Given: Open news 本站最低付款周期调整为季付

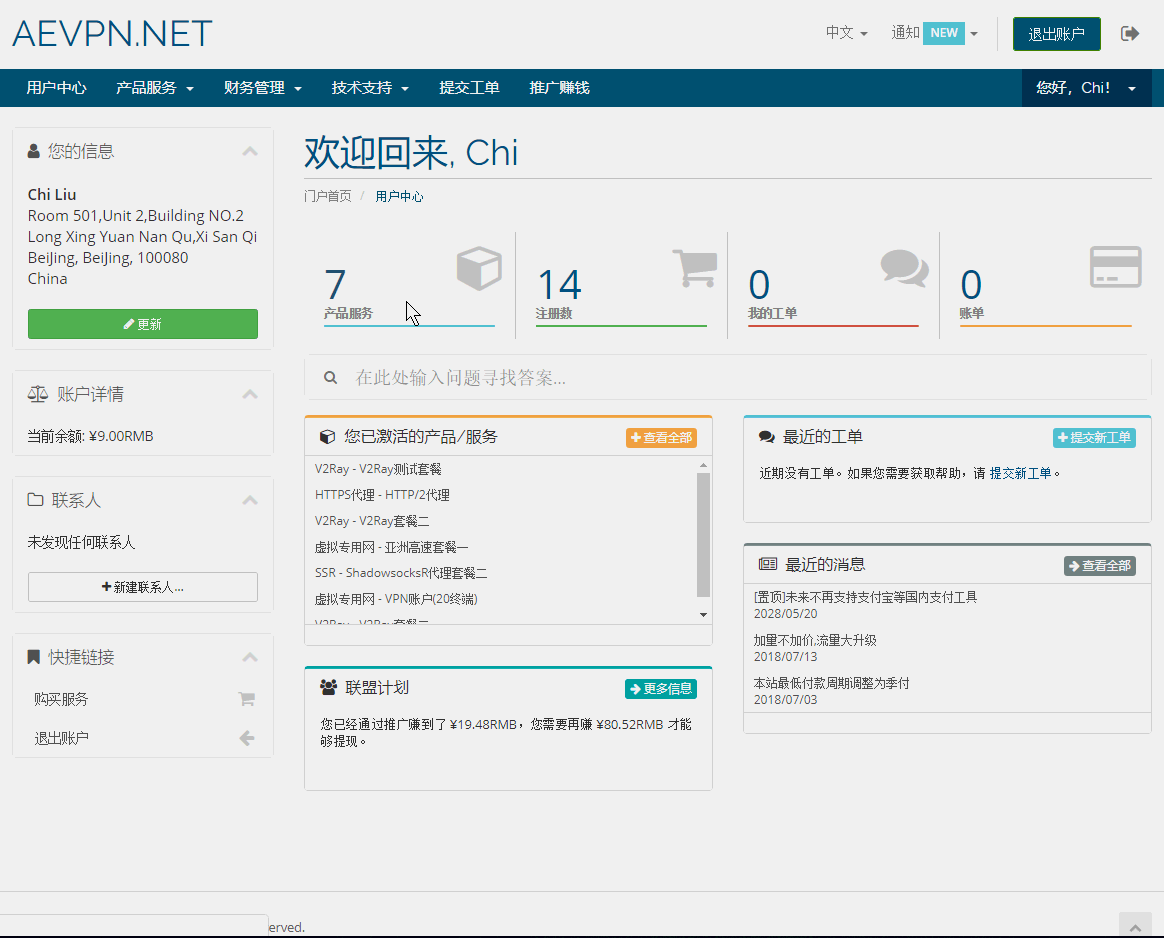Looking at the screenshot, I should coord(831,683).
